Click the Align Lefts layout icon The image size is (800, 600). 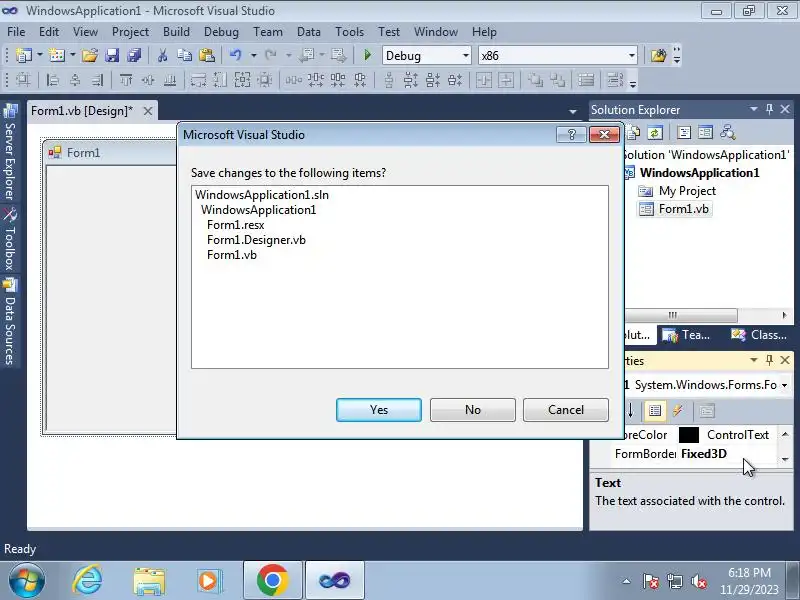pos(53,80)
